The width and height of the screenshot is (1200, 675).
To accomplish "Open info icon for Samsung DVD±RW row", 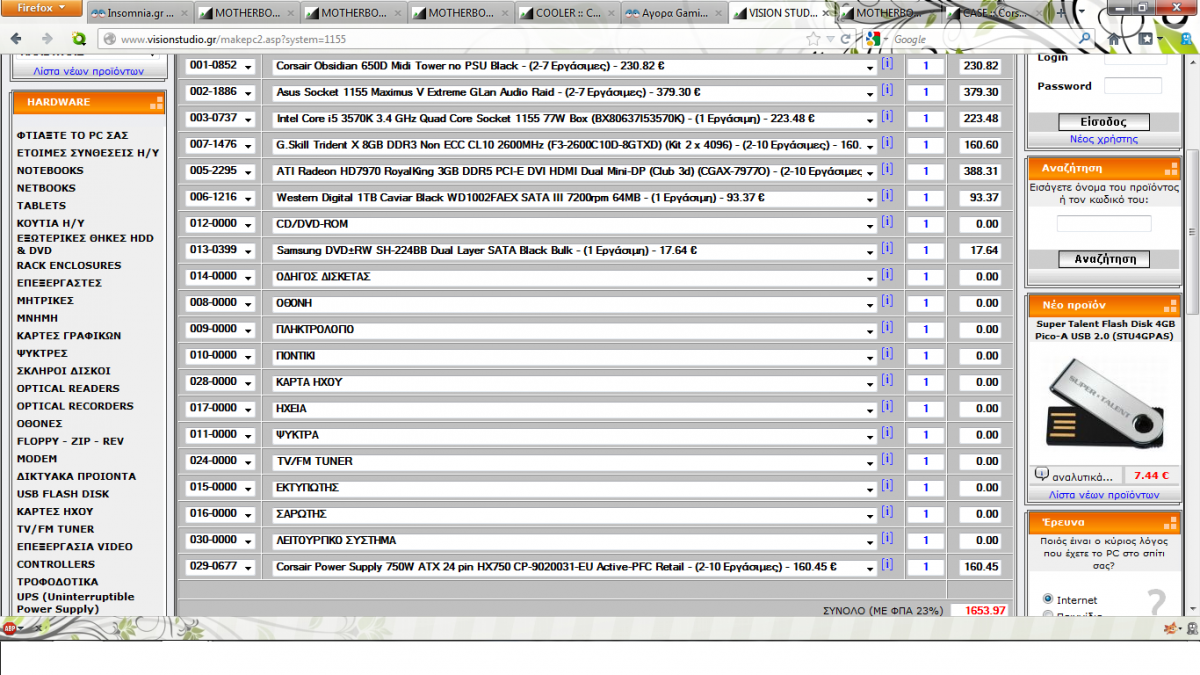I will coord(886,249).
